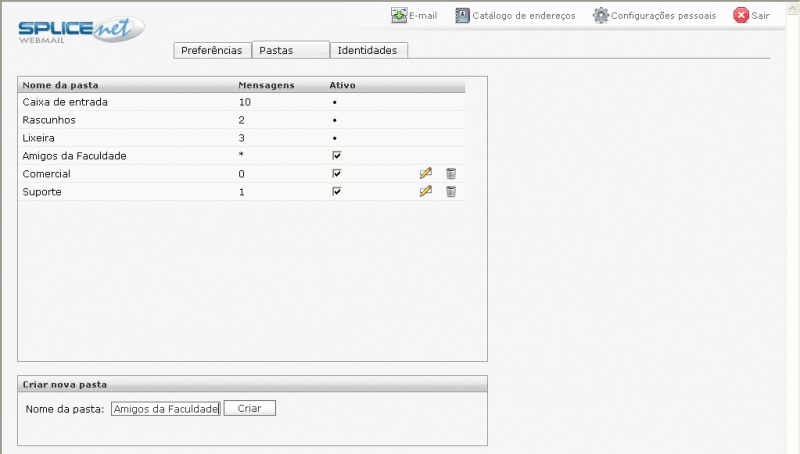The height and width of the screenshot is (454, 800).
Task: Switch to the Preferências tab
Action: (x=212, y=50)
